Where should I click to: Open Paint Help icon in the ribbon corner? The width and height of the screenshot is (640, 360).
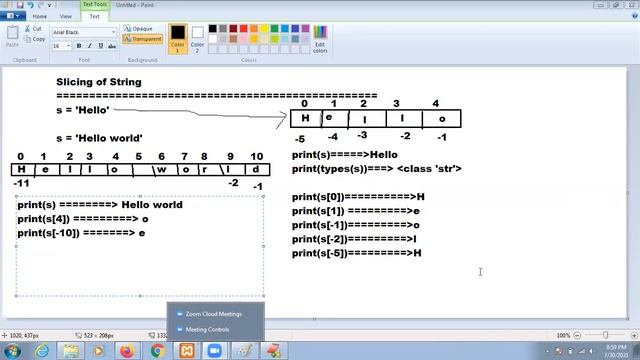point(635,16)
